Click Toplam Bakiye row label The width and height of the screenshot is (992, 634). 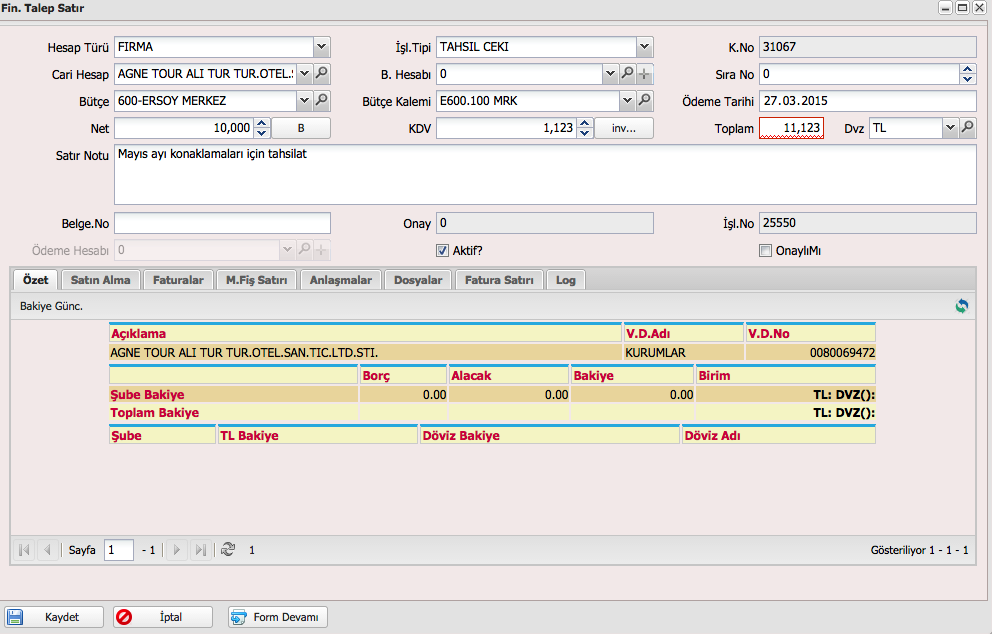(154, 413)
